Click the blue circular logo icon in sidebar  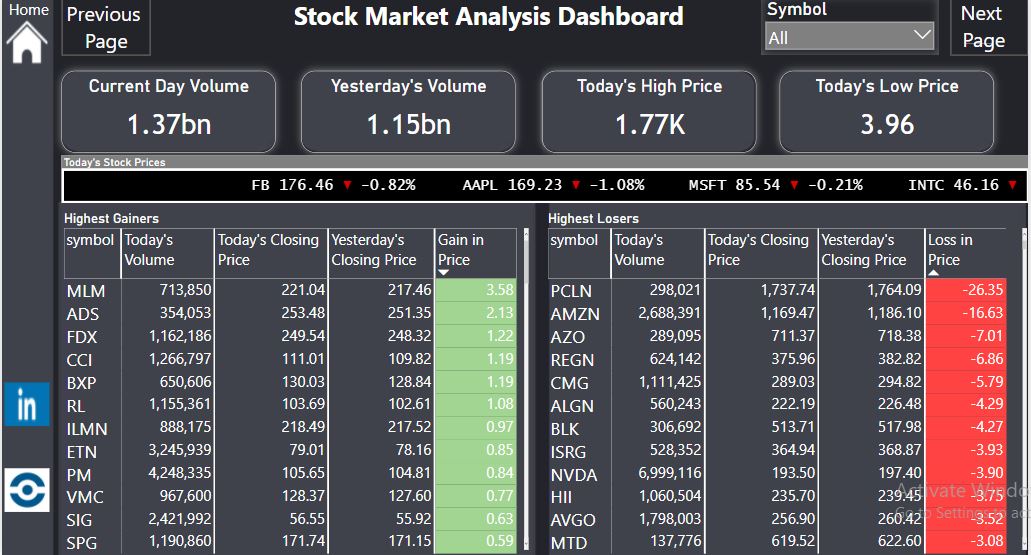pos(27,490)
